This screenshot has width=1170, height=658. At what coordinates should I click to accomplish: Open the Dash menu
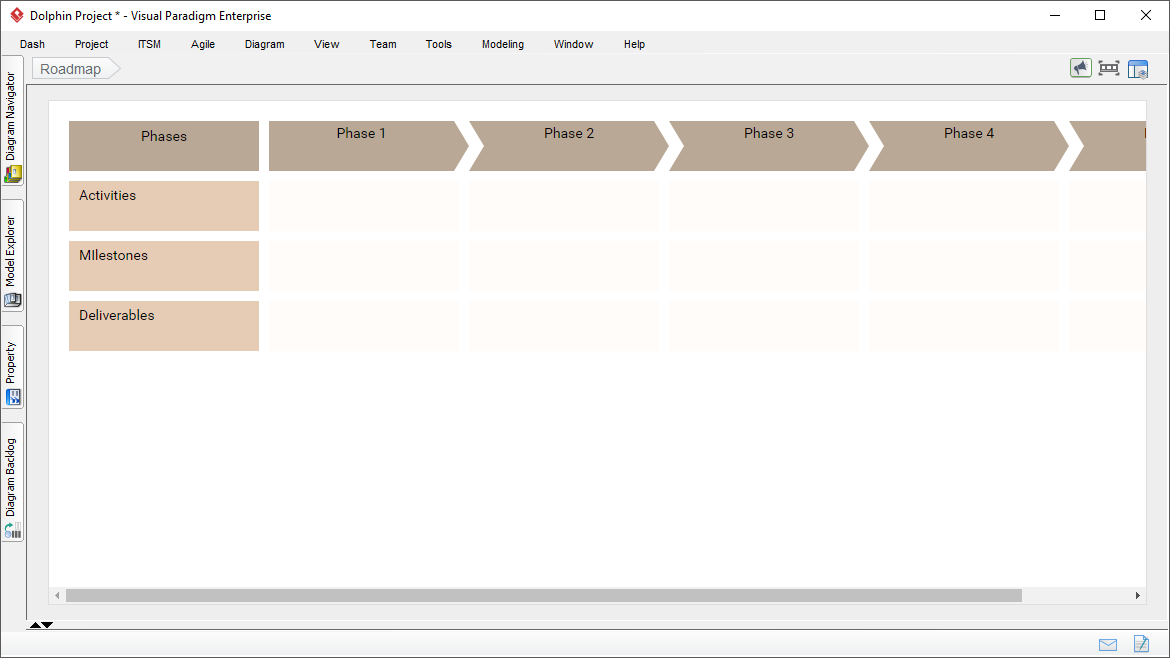tap(32, 44)
